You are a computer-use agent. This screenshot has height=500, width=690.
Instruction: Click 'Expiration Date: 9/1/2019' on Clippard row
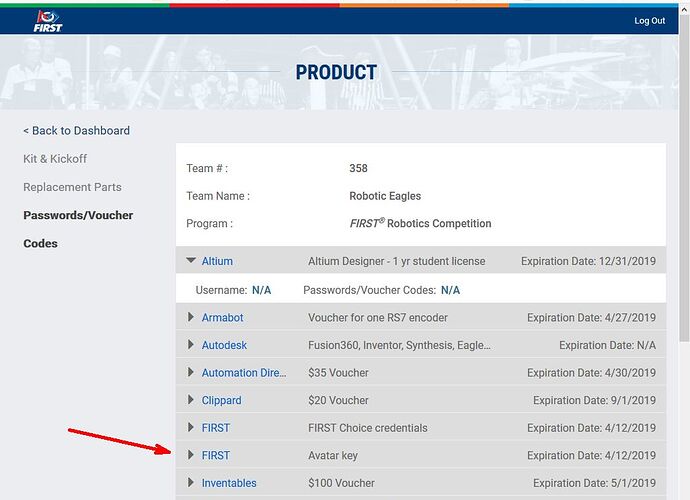click(x=595, y=401)
